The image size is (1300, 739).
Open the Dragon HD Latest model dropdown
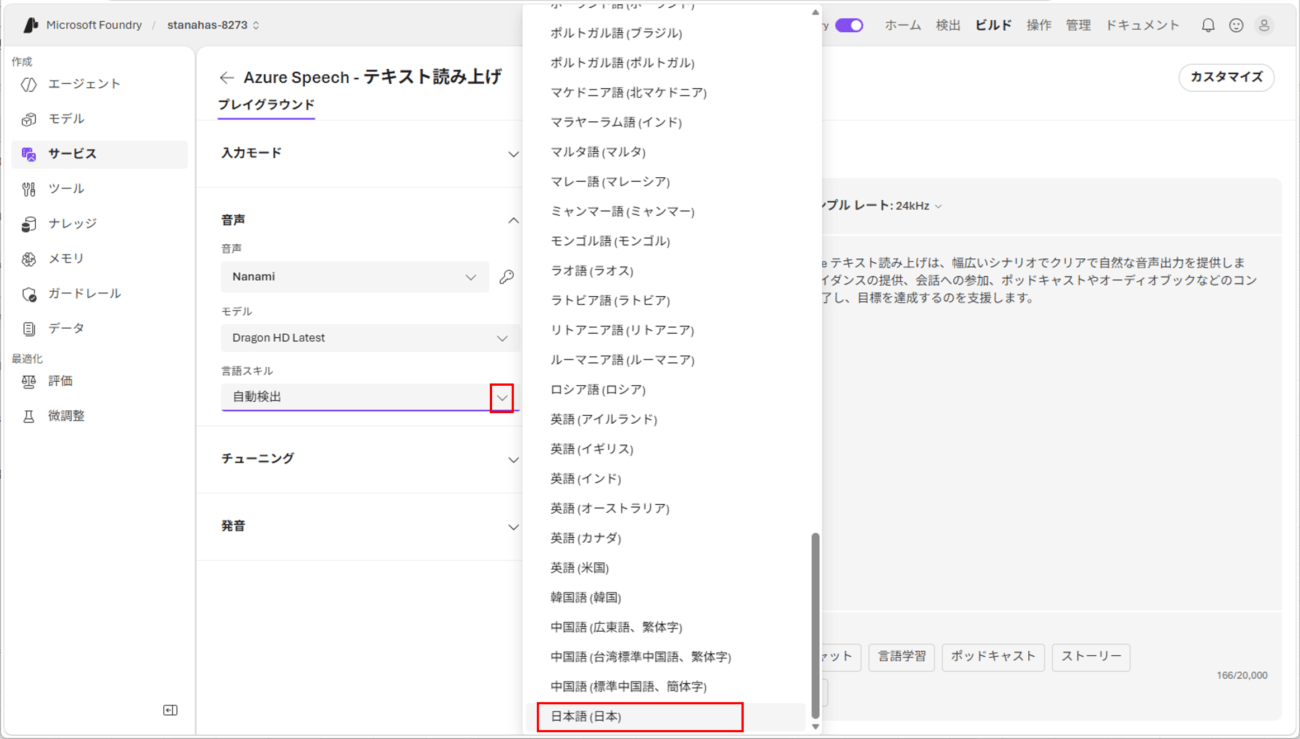[370, 338]
